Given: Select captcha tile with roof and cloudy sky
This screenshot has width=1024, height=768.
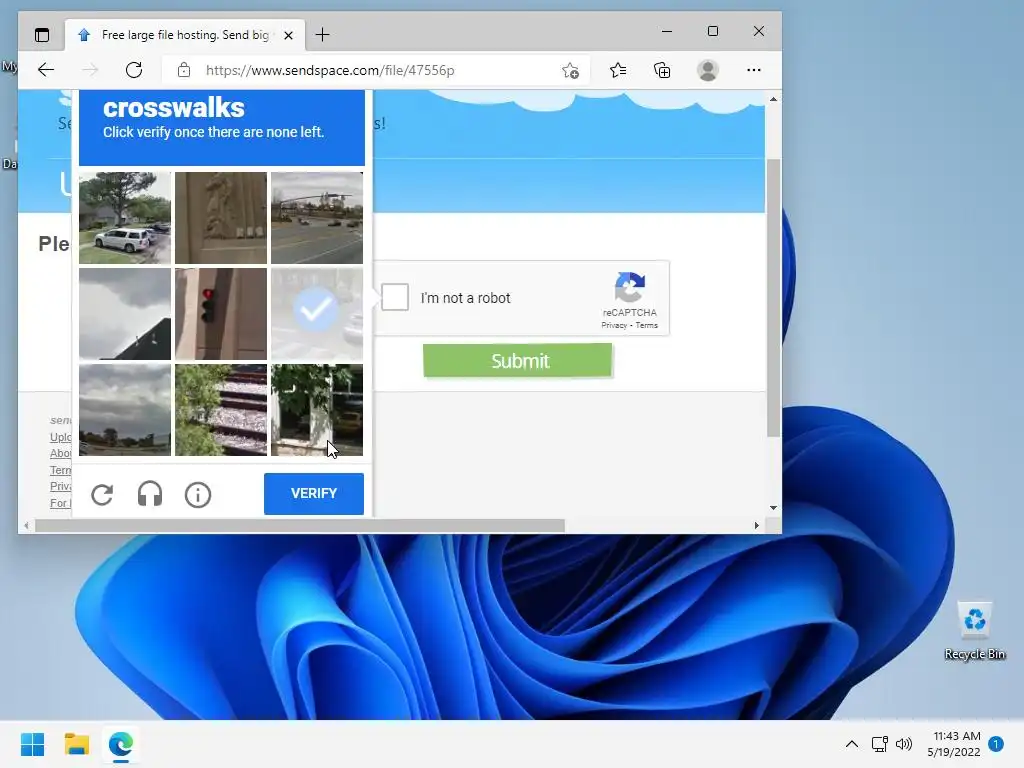Looking at the screenshot, I should [125, 314].
